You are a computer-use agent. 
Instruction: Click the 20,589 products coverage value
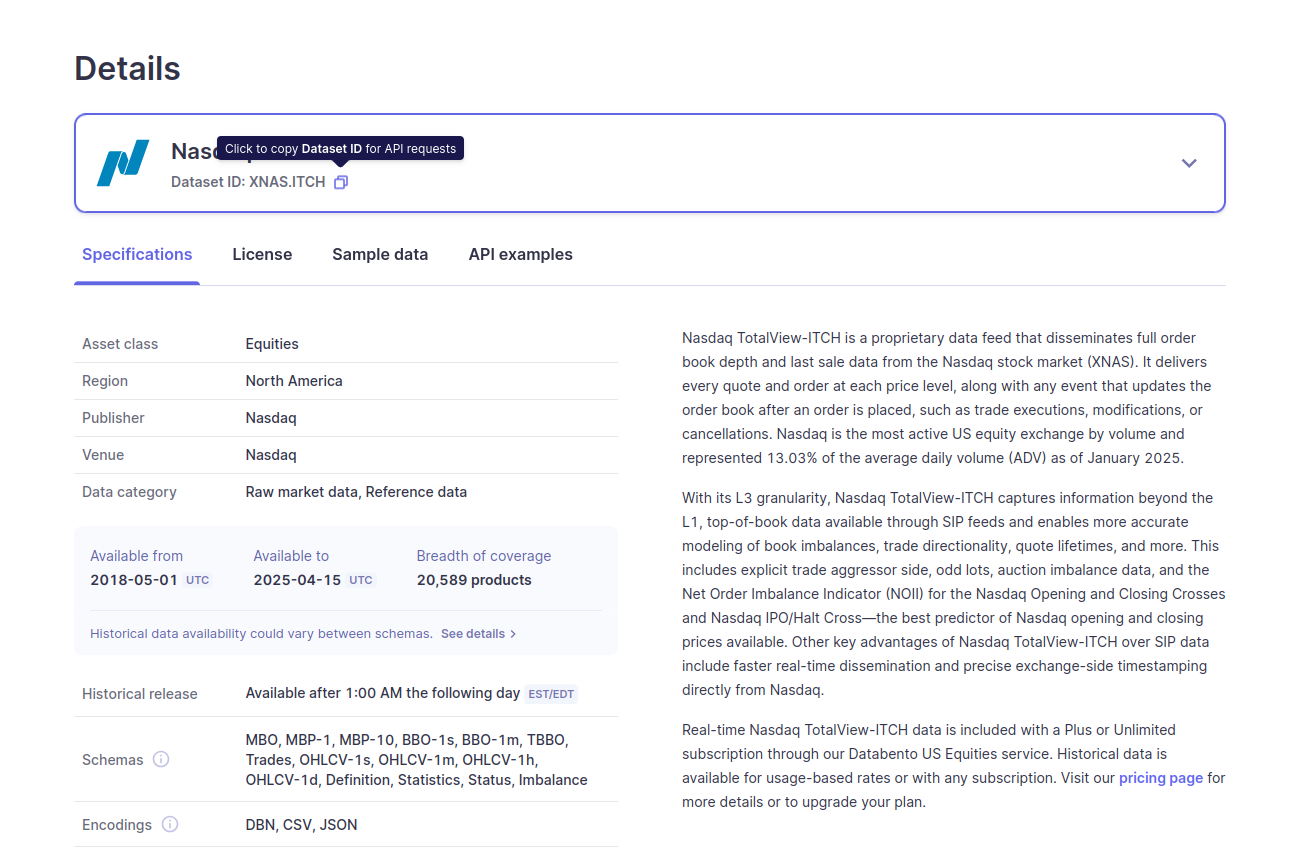point(474,580)
